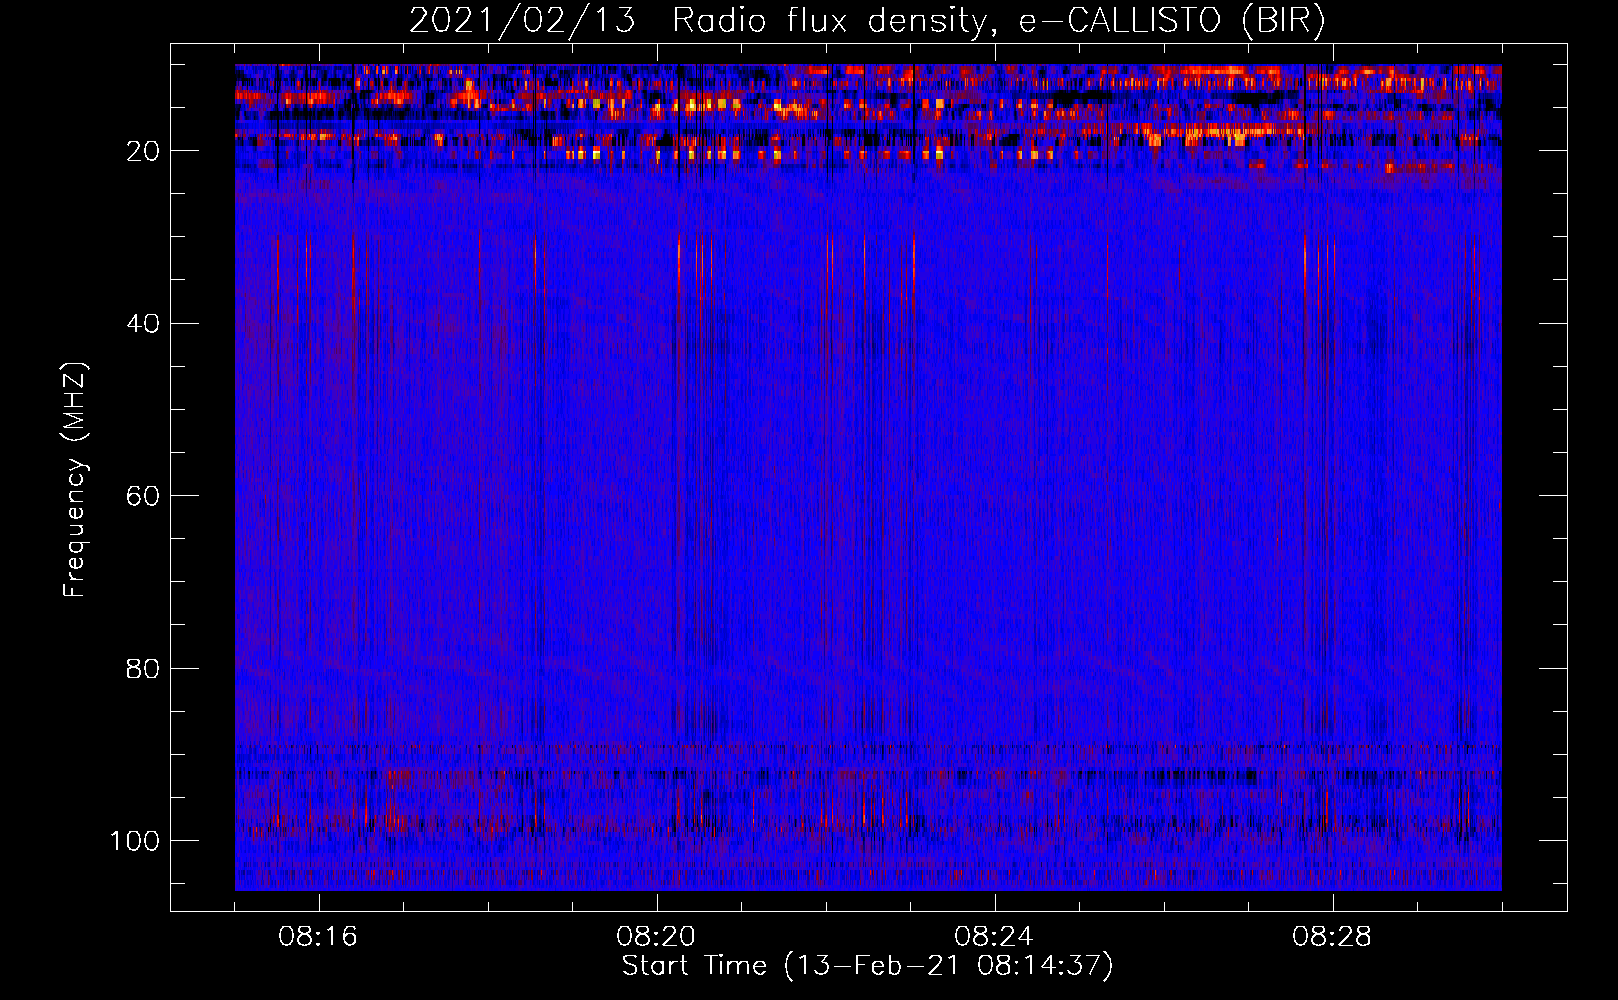Click the 'Start Time (13-Feb-21 08:14:37)' label
This screenshot has width=1618, height=1000.
[x=867, y=966]
